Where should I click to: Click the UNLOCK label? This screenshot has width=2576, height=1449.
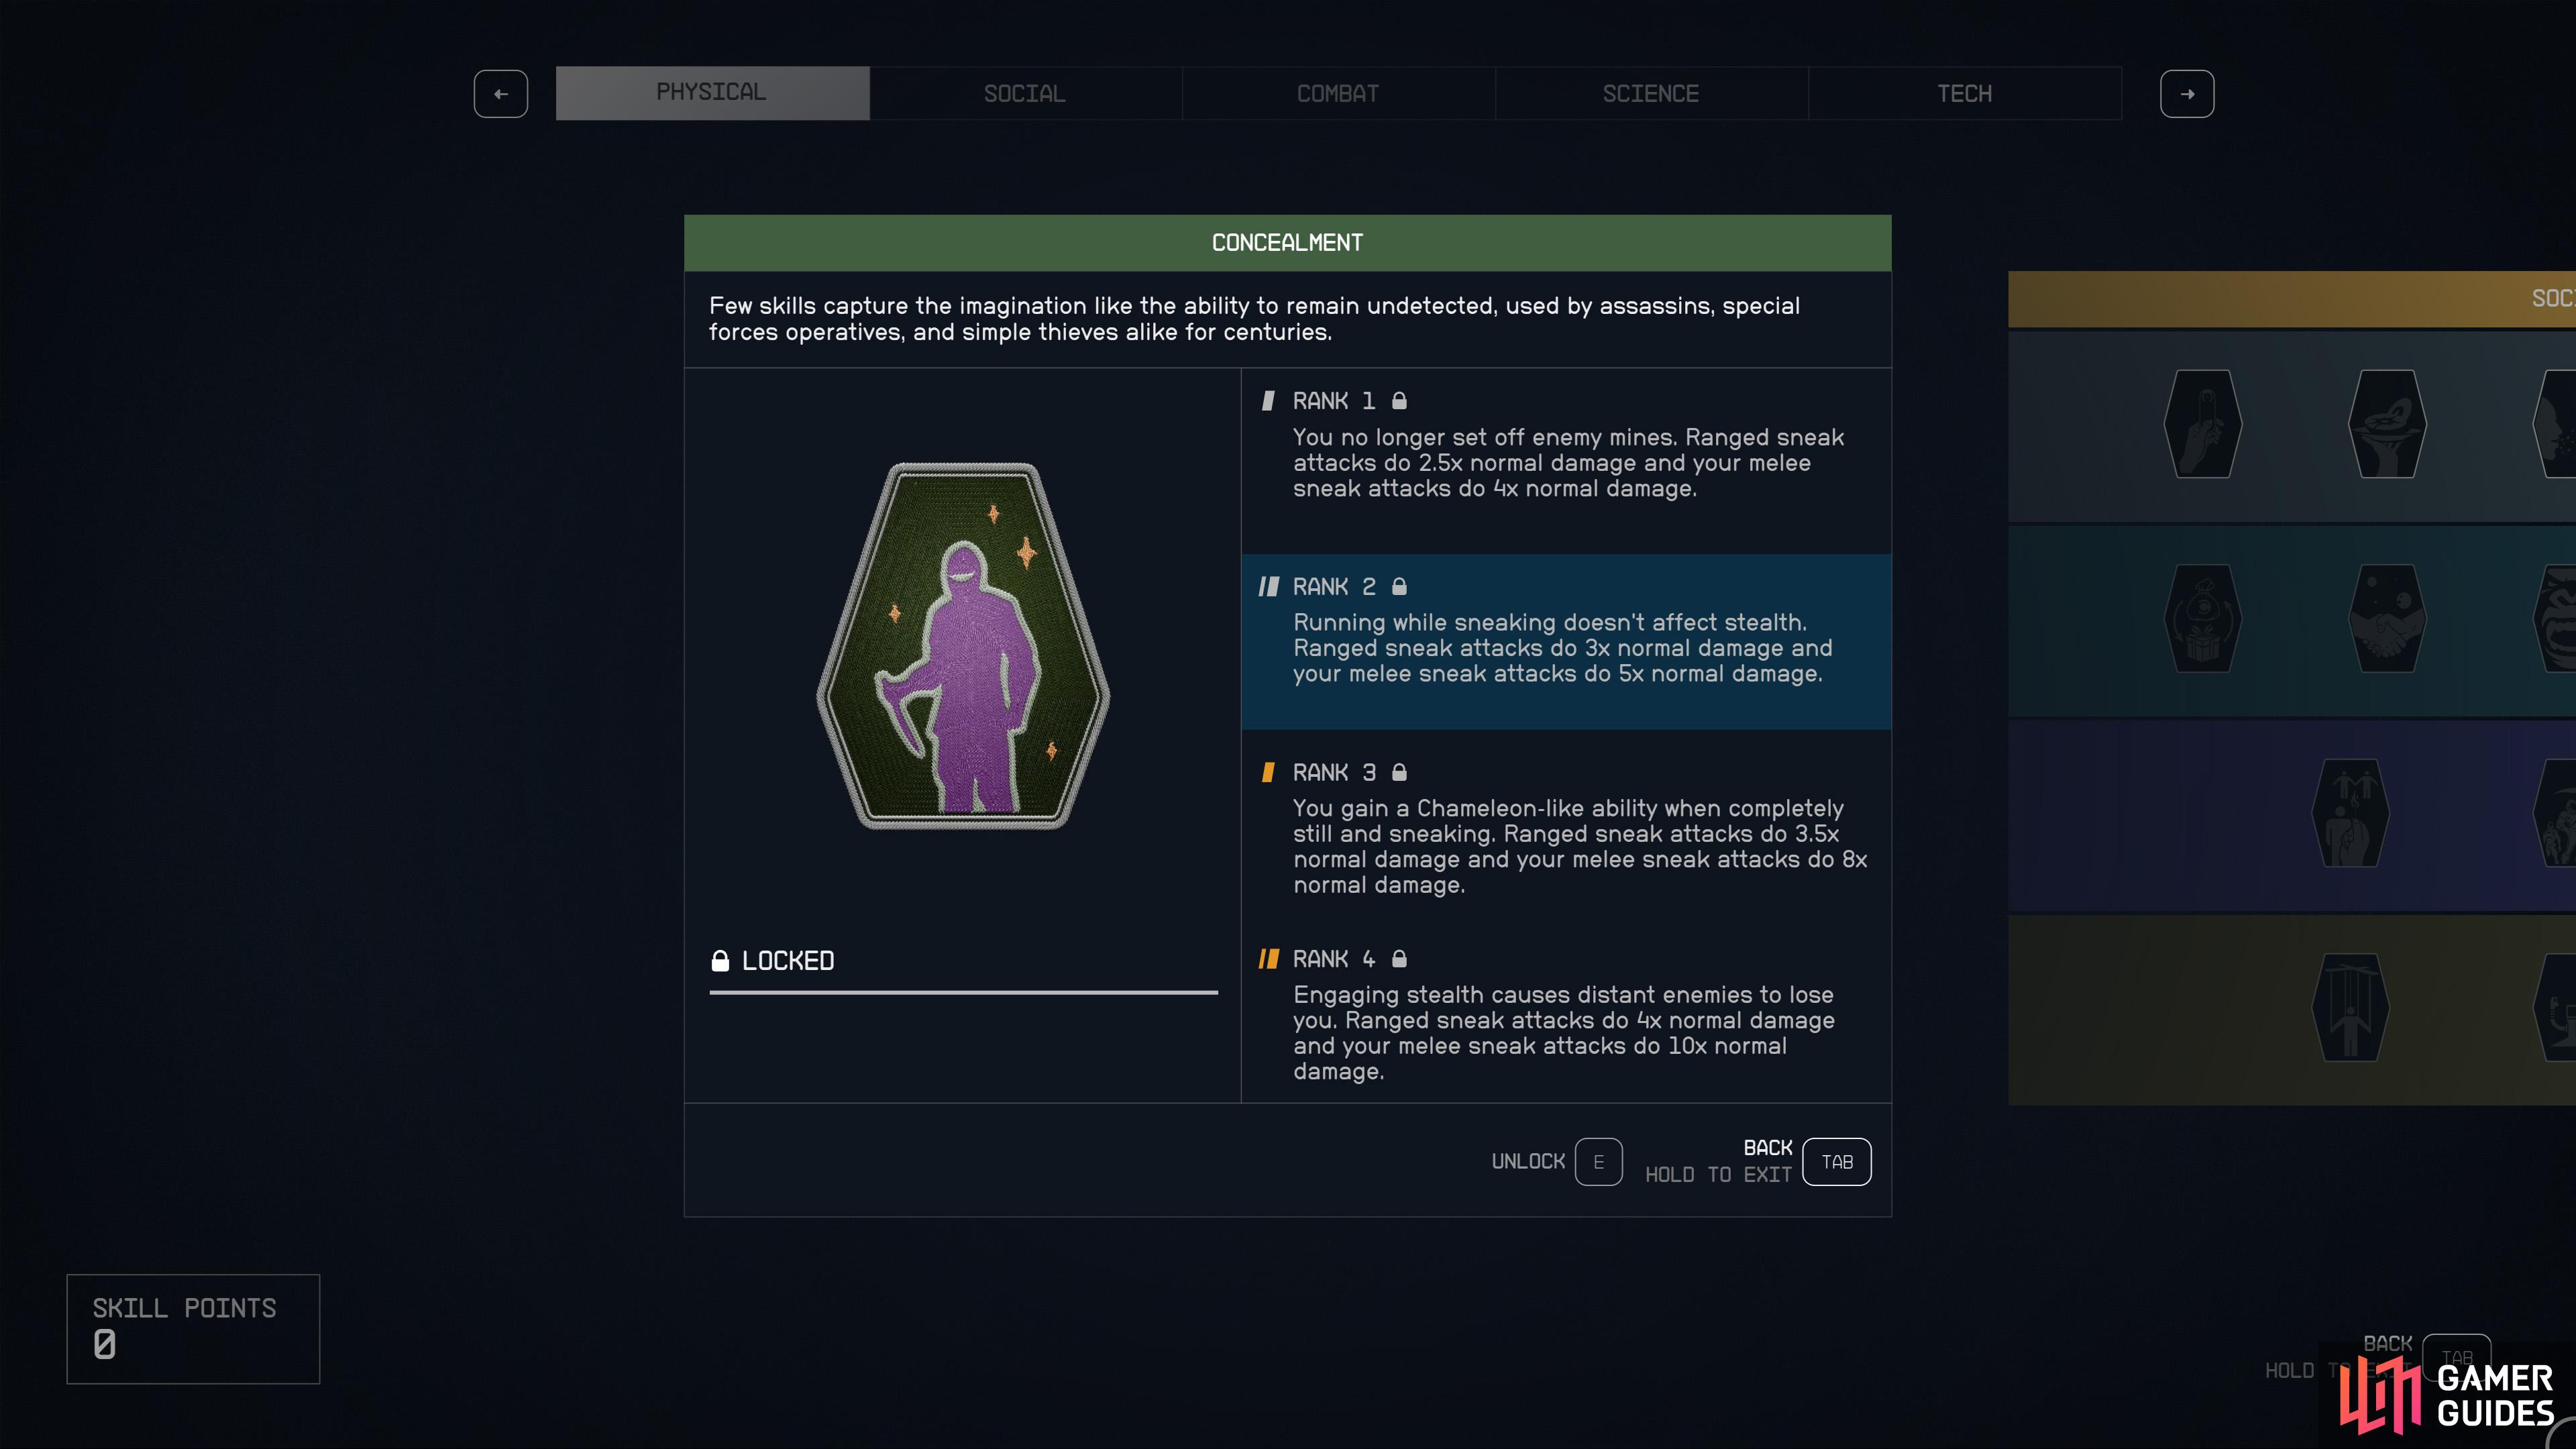point(1528,1162)
